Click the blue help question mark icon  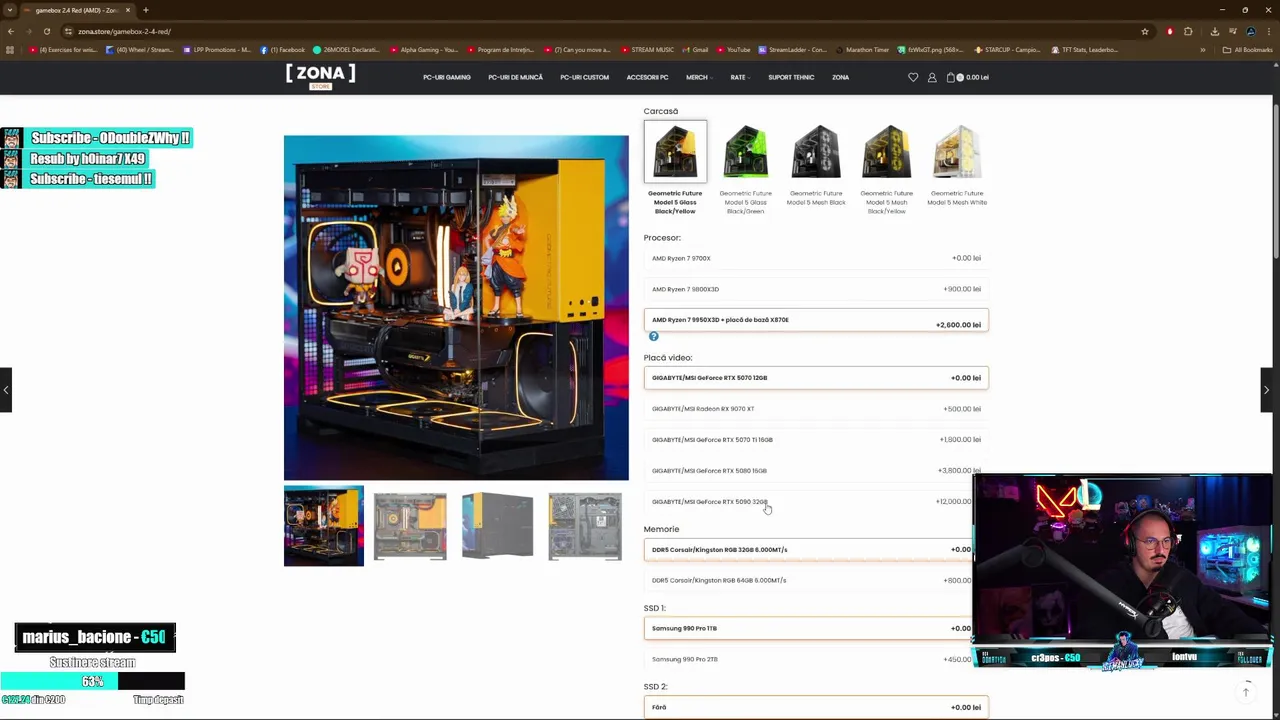tap(654, 337)
